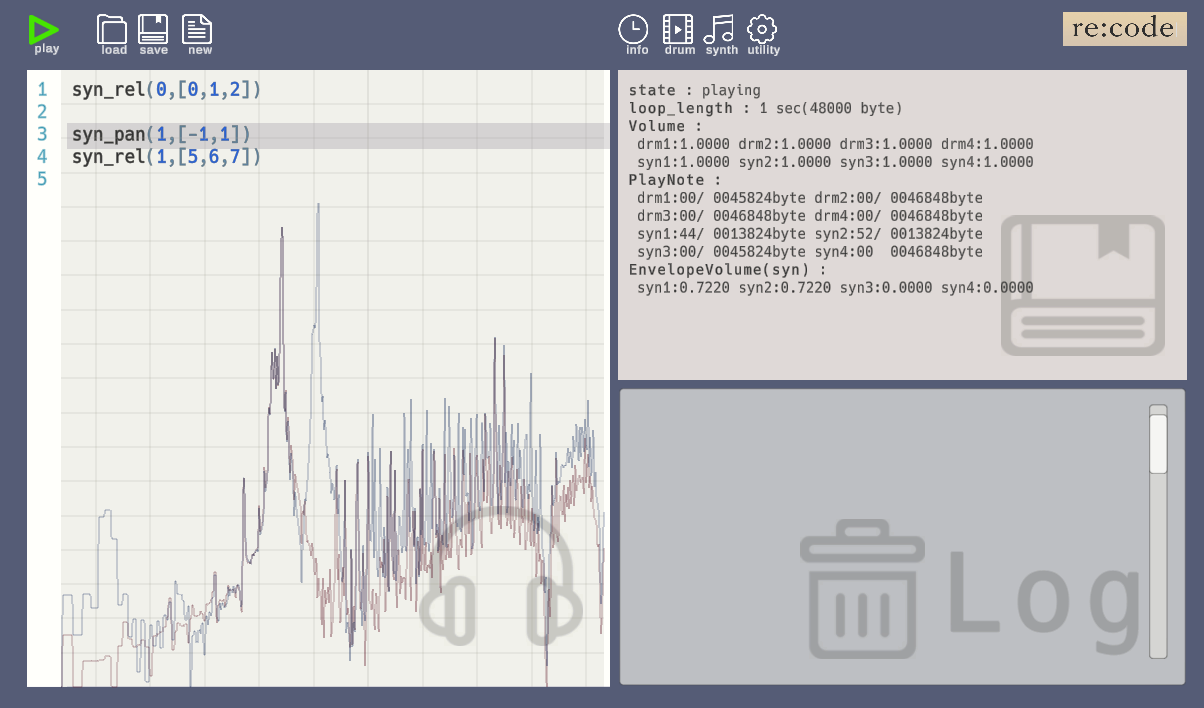Screen dimensions: 1204x708
Task: Click the re:code logo
Action: click(1124, 29)
